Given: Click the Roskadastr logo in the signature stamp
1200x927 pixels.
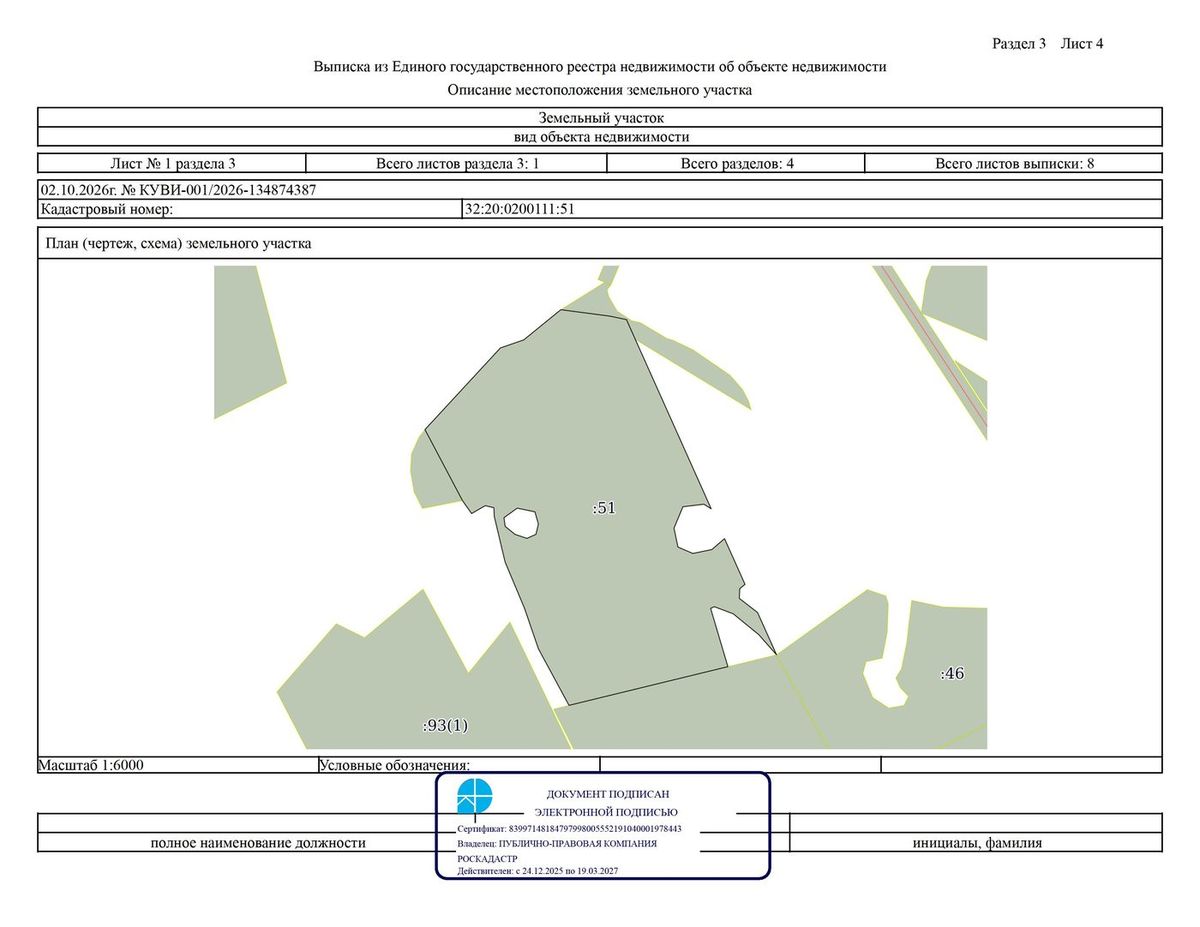Looking at the screenshot, I should pyautogui.click(x=475, y=797).
